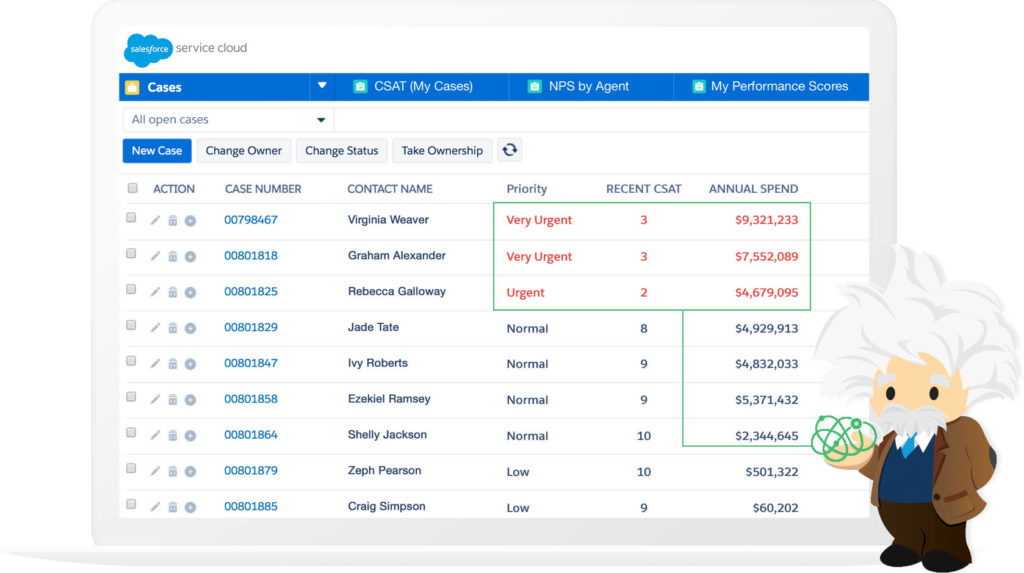
Task: Check the box for Ezekiel Ramsey's case
Action: point(131,397)
